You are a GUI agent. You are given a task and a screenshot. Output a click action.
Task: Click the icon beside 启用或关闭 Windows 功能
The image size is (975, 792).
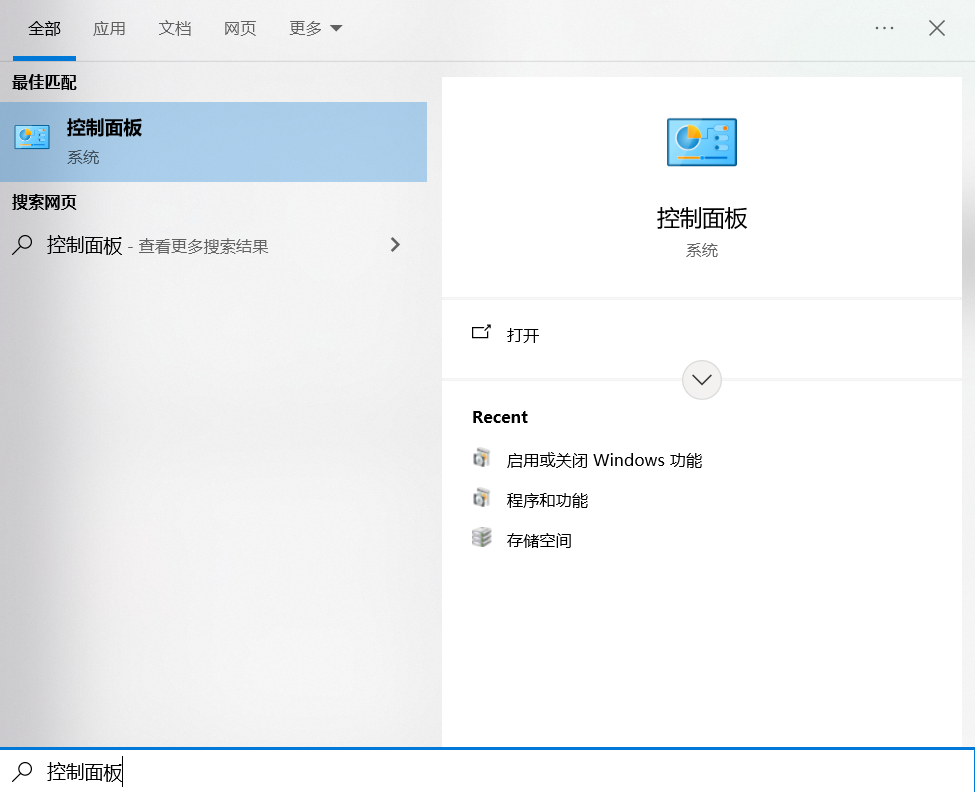tap(481, 458)
